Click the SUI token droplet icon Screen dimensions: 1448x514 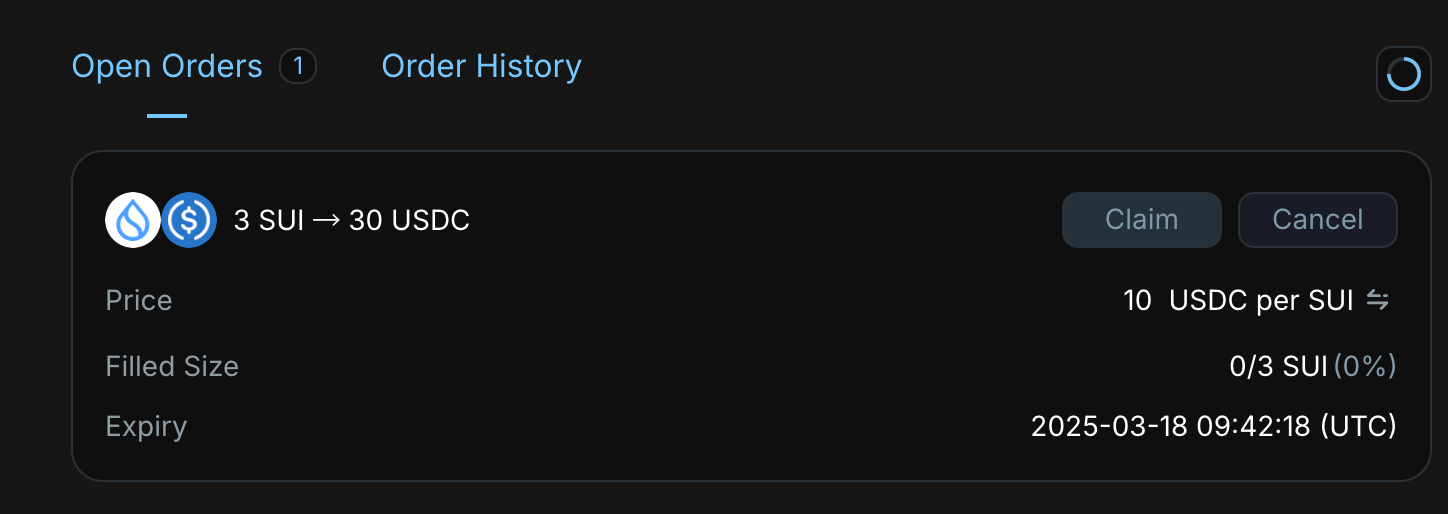tap(133, 220)
